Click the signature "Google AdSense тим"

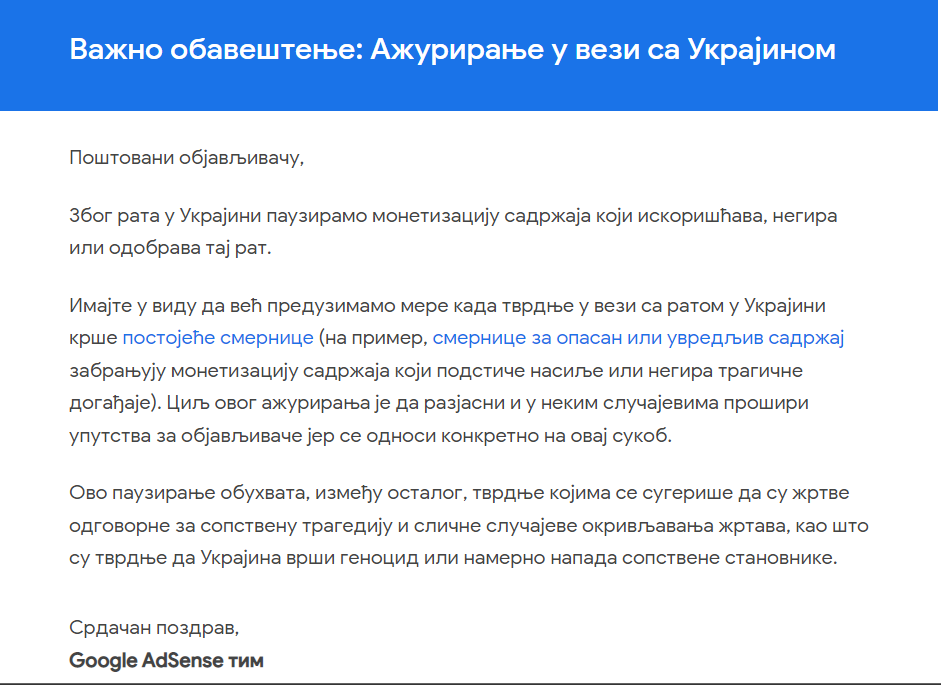(x=166, y=660)
